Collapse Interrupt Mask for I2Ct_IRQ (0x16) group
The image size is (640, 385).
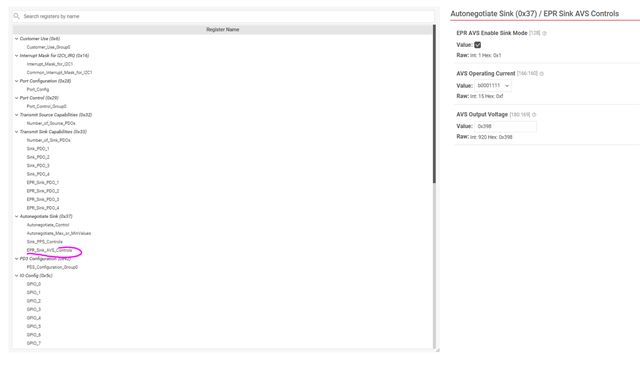17,56
